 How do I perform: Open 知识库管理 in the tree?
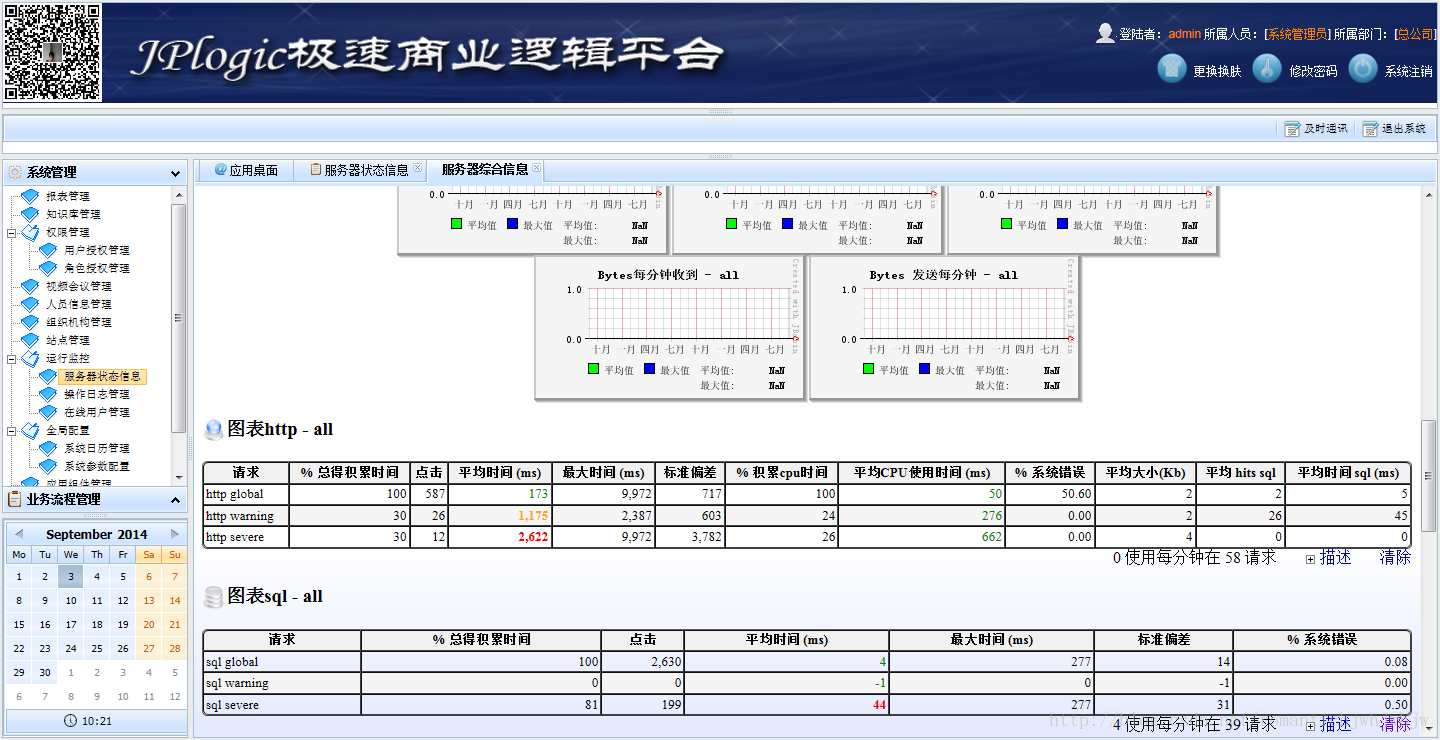point(73,214)
